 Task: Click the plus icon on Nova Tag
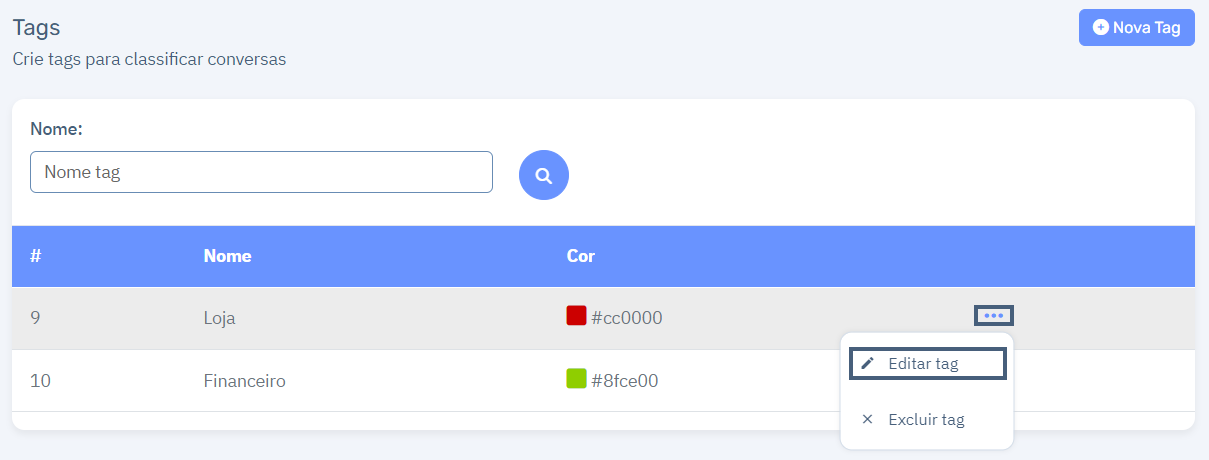pos(1101,28)
